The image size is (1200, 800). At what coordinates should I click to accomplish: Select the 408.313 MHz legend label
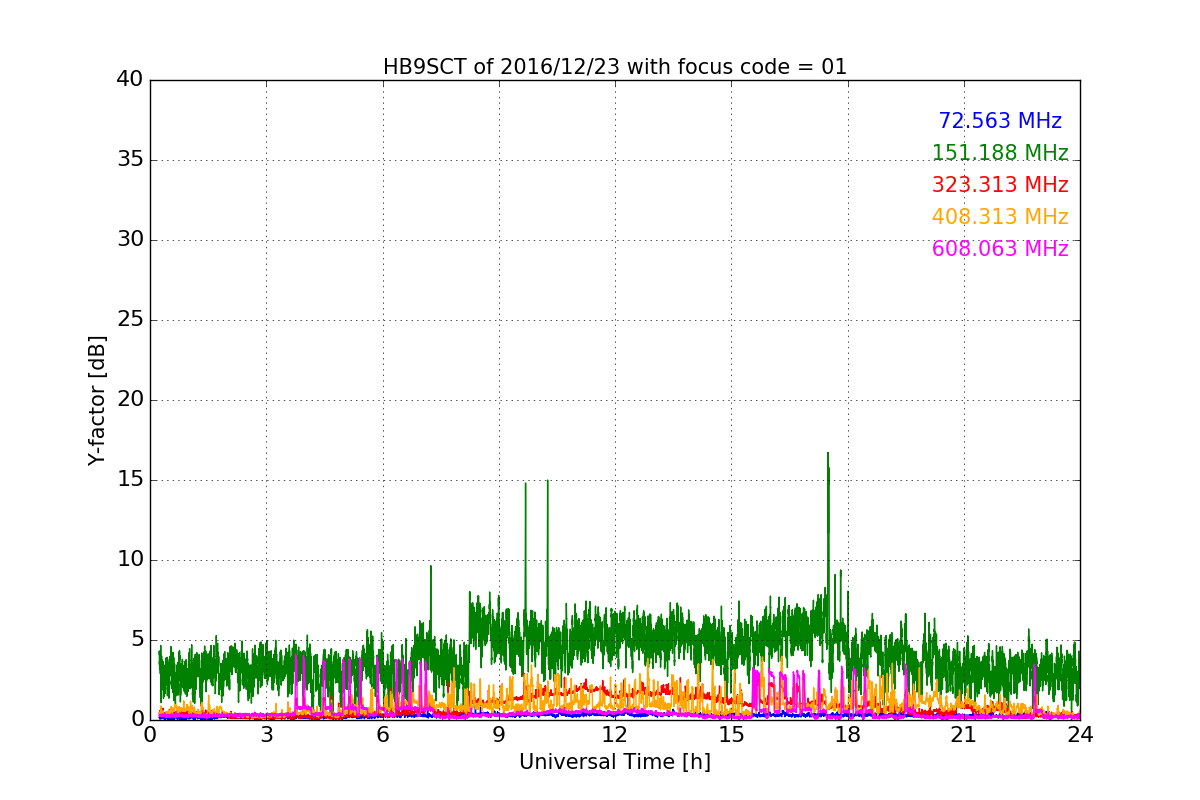(1000, 217)
